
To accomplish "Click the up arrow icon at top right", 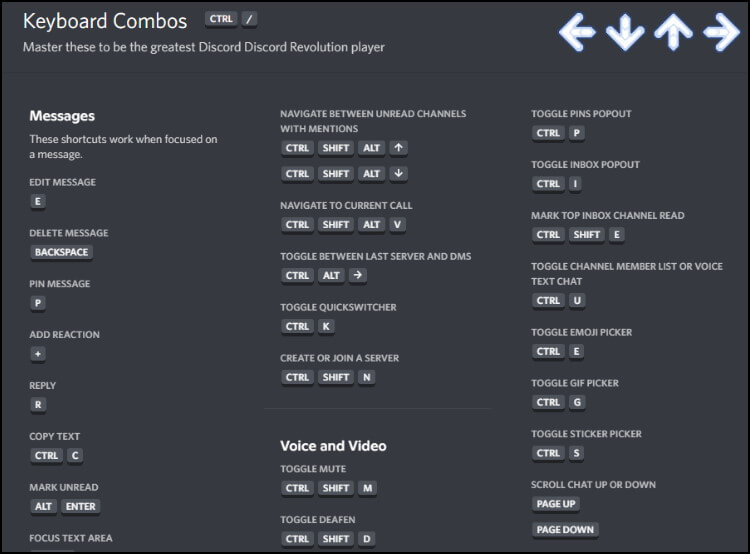I will (673, 32).
